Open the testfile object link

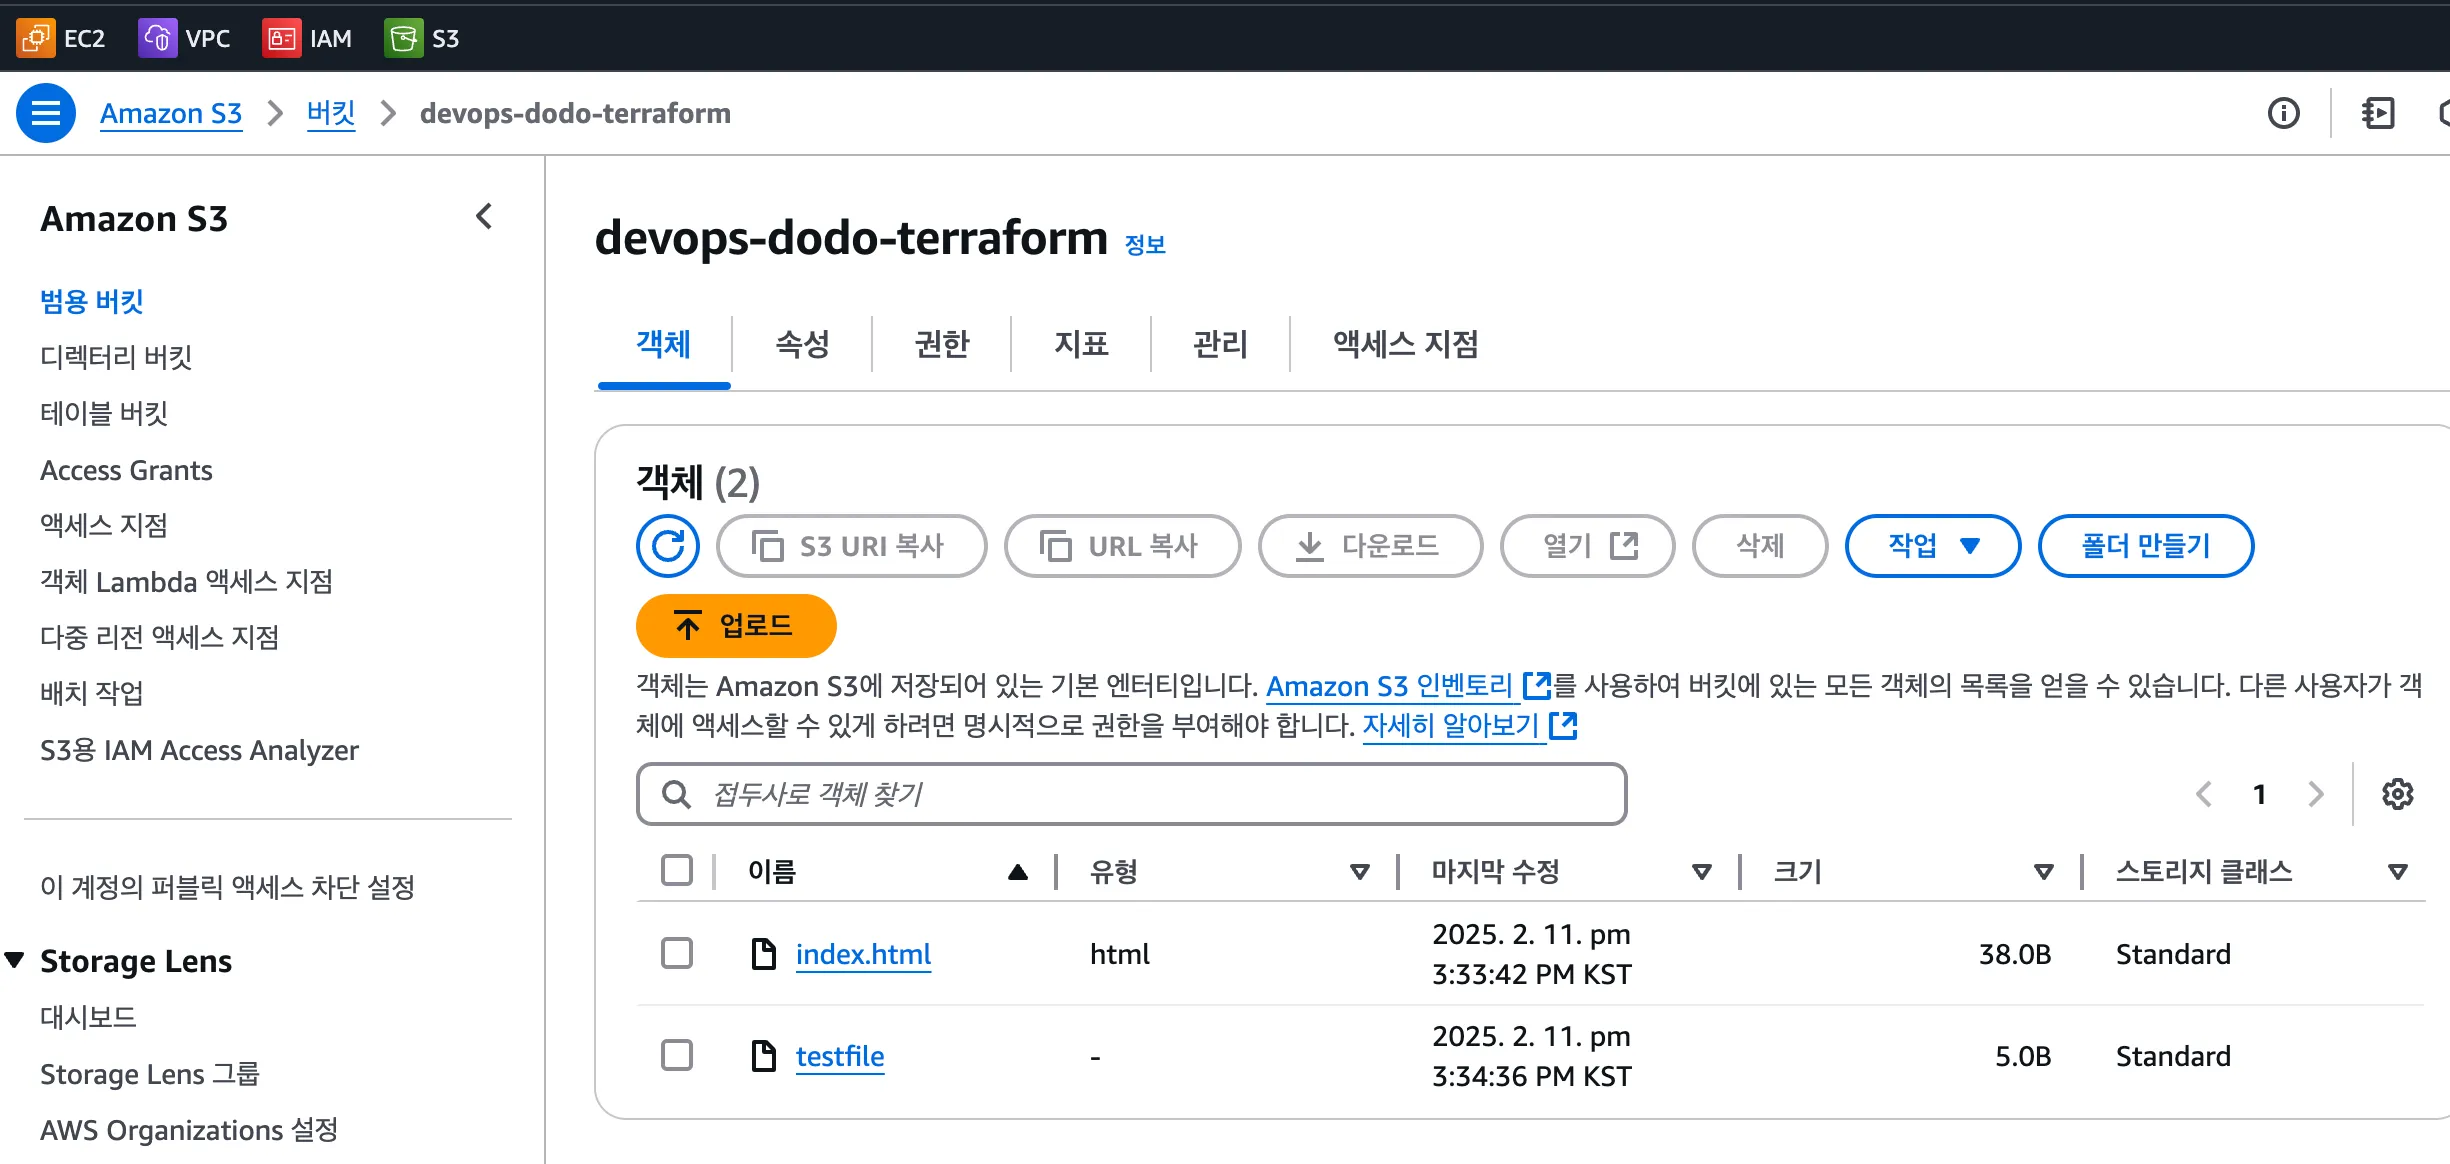pyautogui.click(x=840, y=1056)
